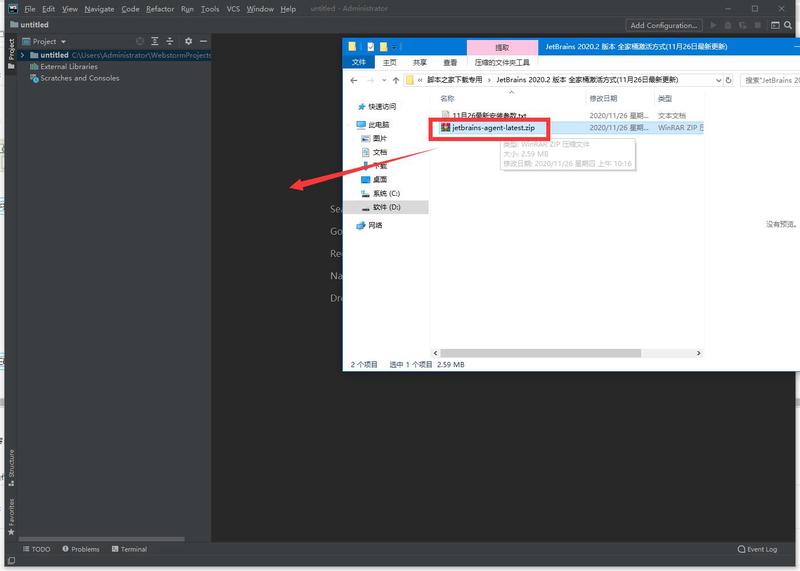The width and height of the screenshot is (800, 571).
Task: Sort by 修改日期 column header
Action: click(x=603, y=98)
